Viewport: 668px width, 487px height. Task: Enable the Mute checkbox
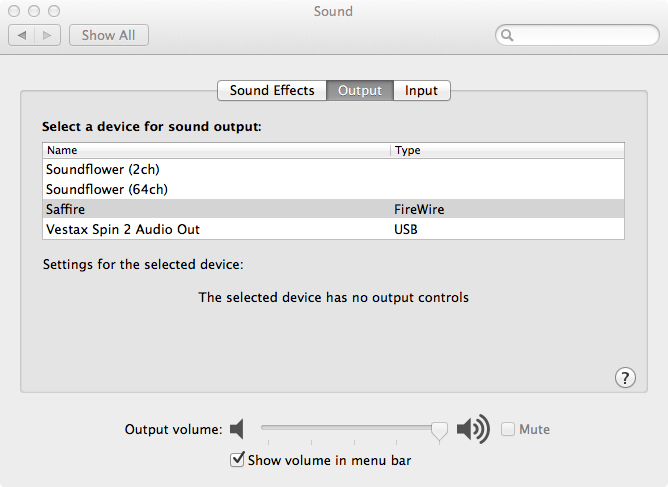[508, 430]
